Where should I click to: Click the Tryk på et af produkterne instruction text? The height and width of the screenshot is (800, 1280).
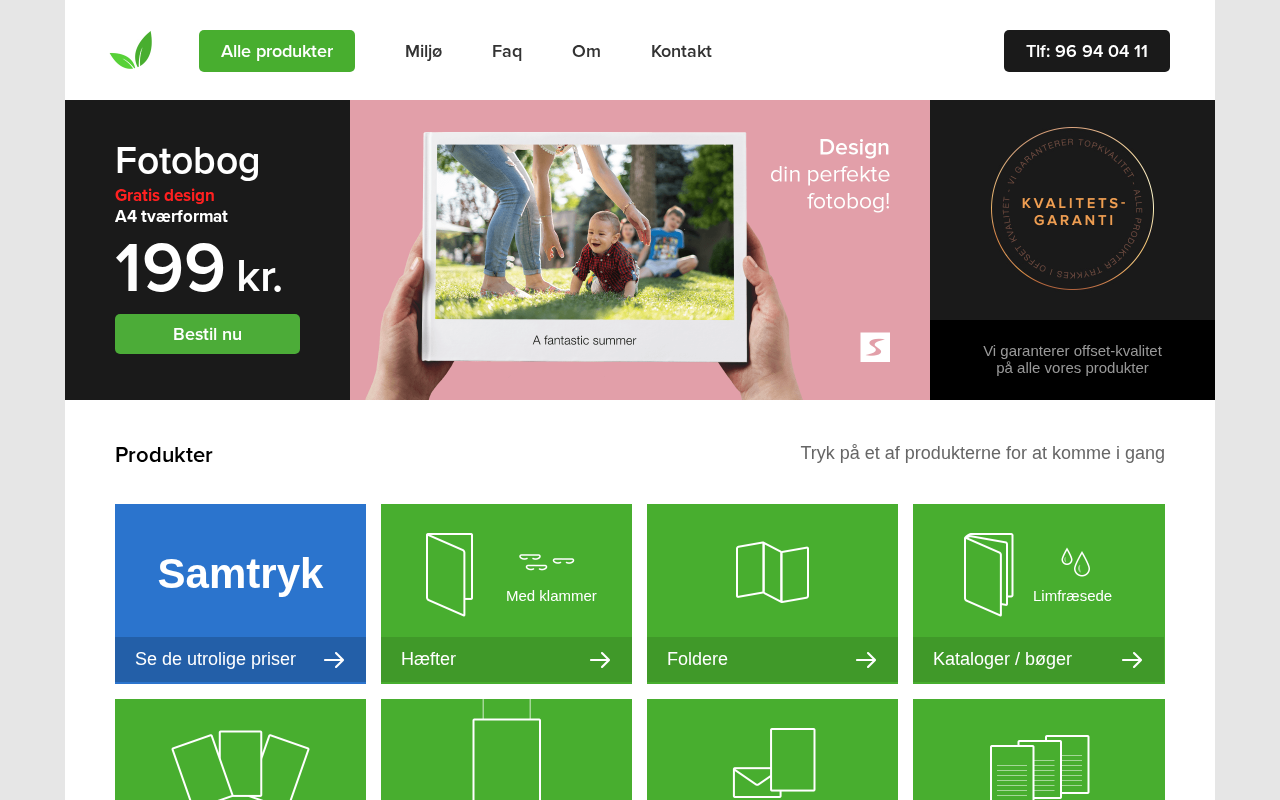(983, 453)
